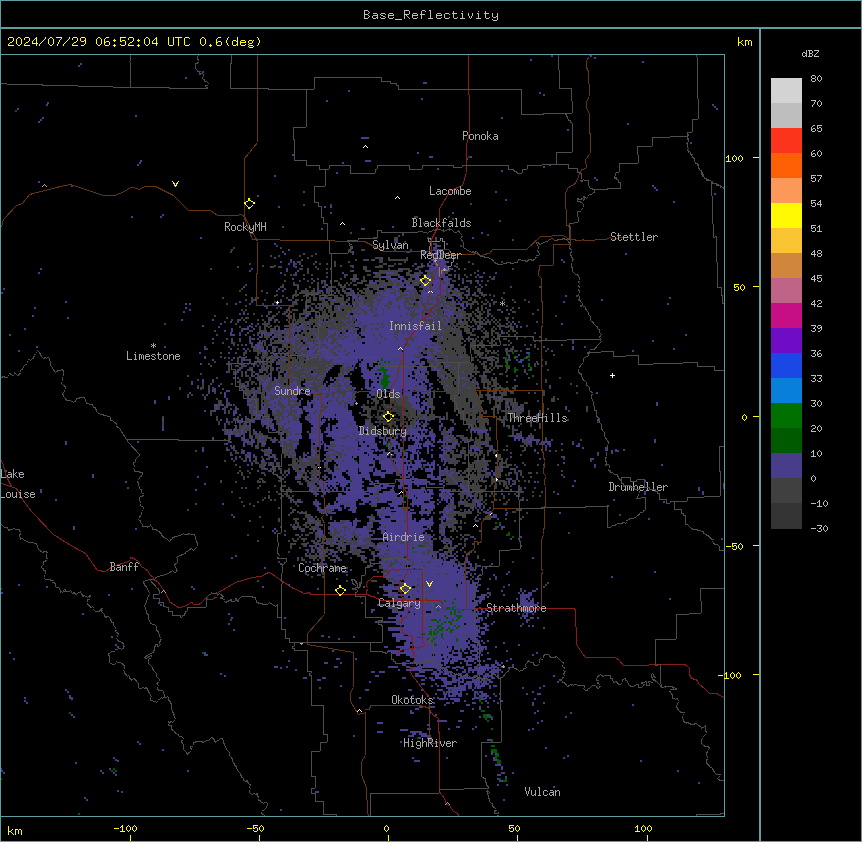Viewport: 862px width, 842px height.
Task: Click the -50 tick on vertical axis
Action: [734, 546]
